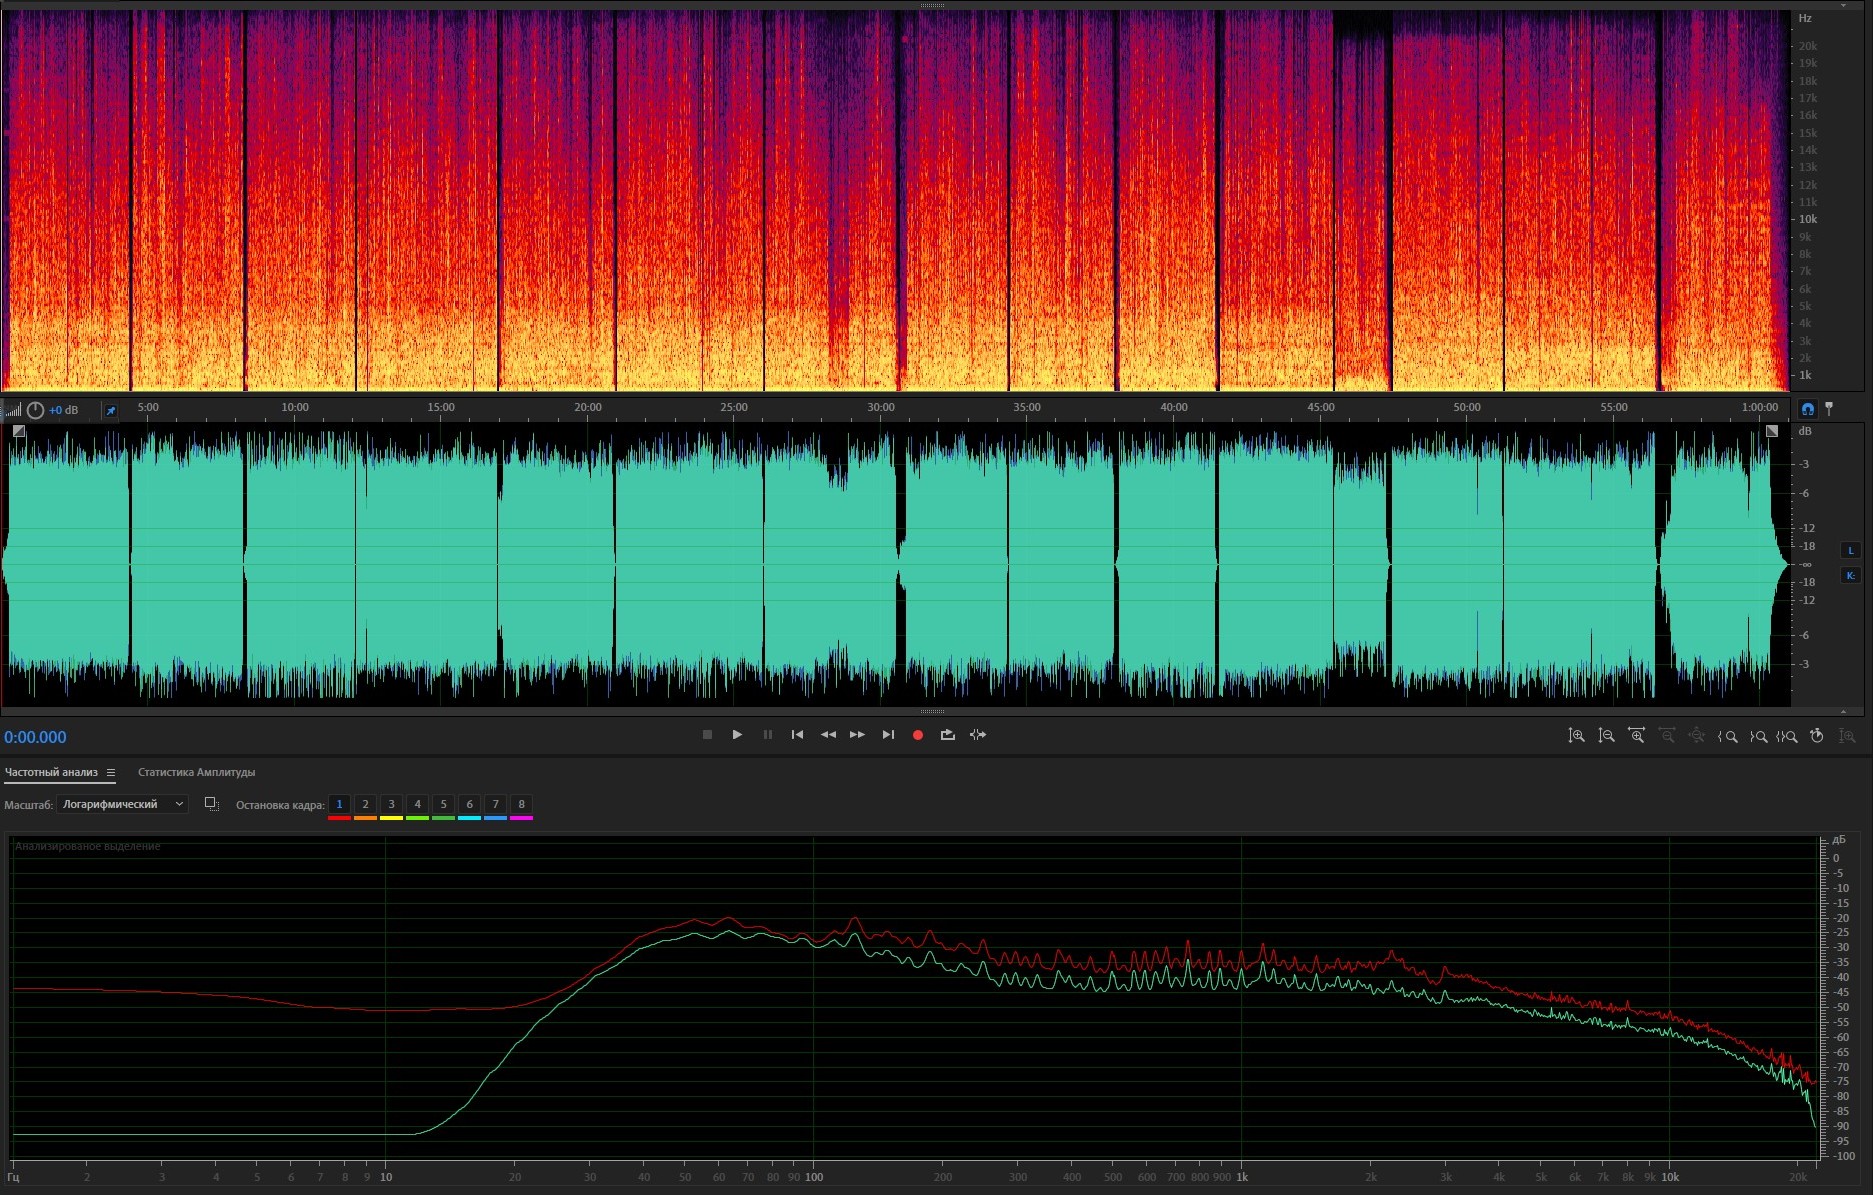The height and width of the screenshot is (1195, 1873).
Task: Click hold frame button 8
Action: 521,804
